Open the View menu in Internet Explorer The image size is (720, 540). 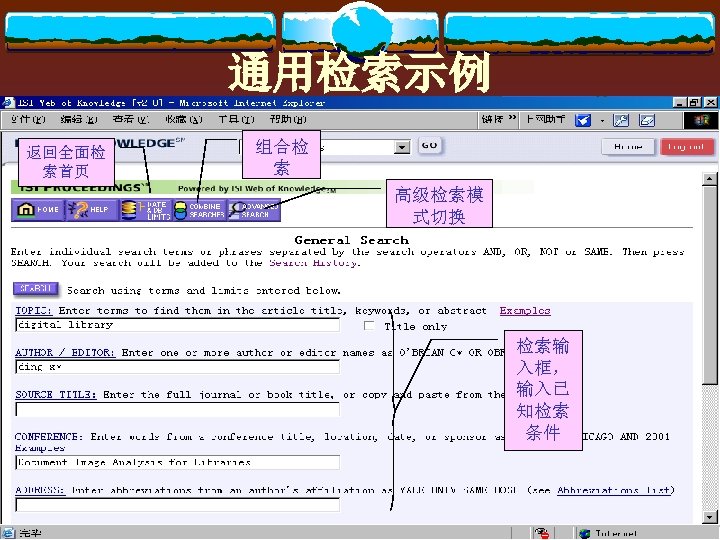click(131, 119)
